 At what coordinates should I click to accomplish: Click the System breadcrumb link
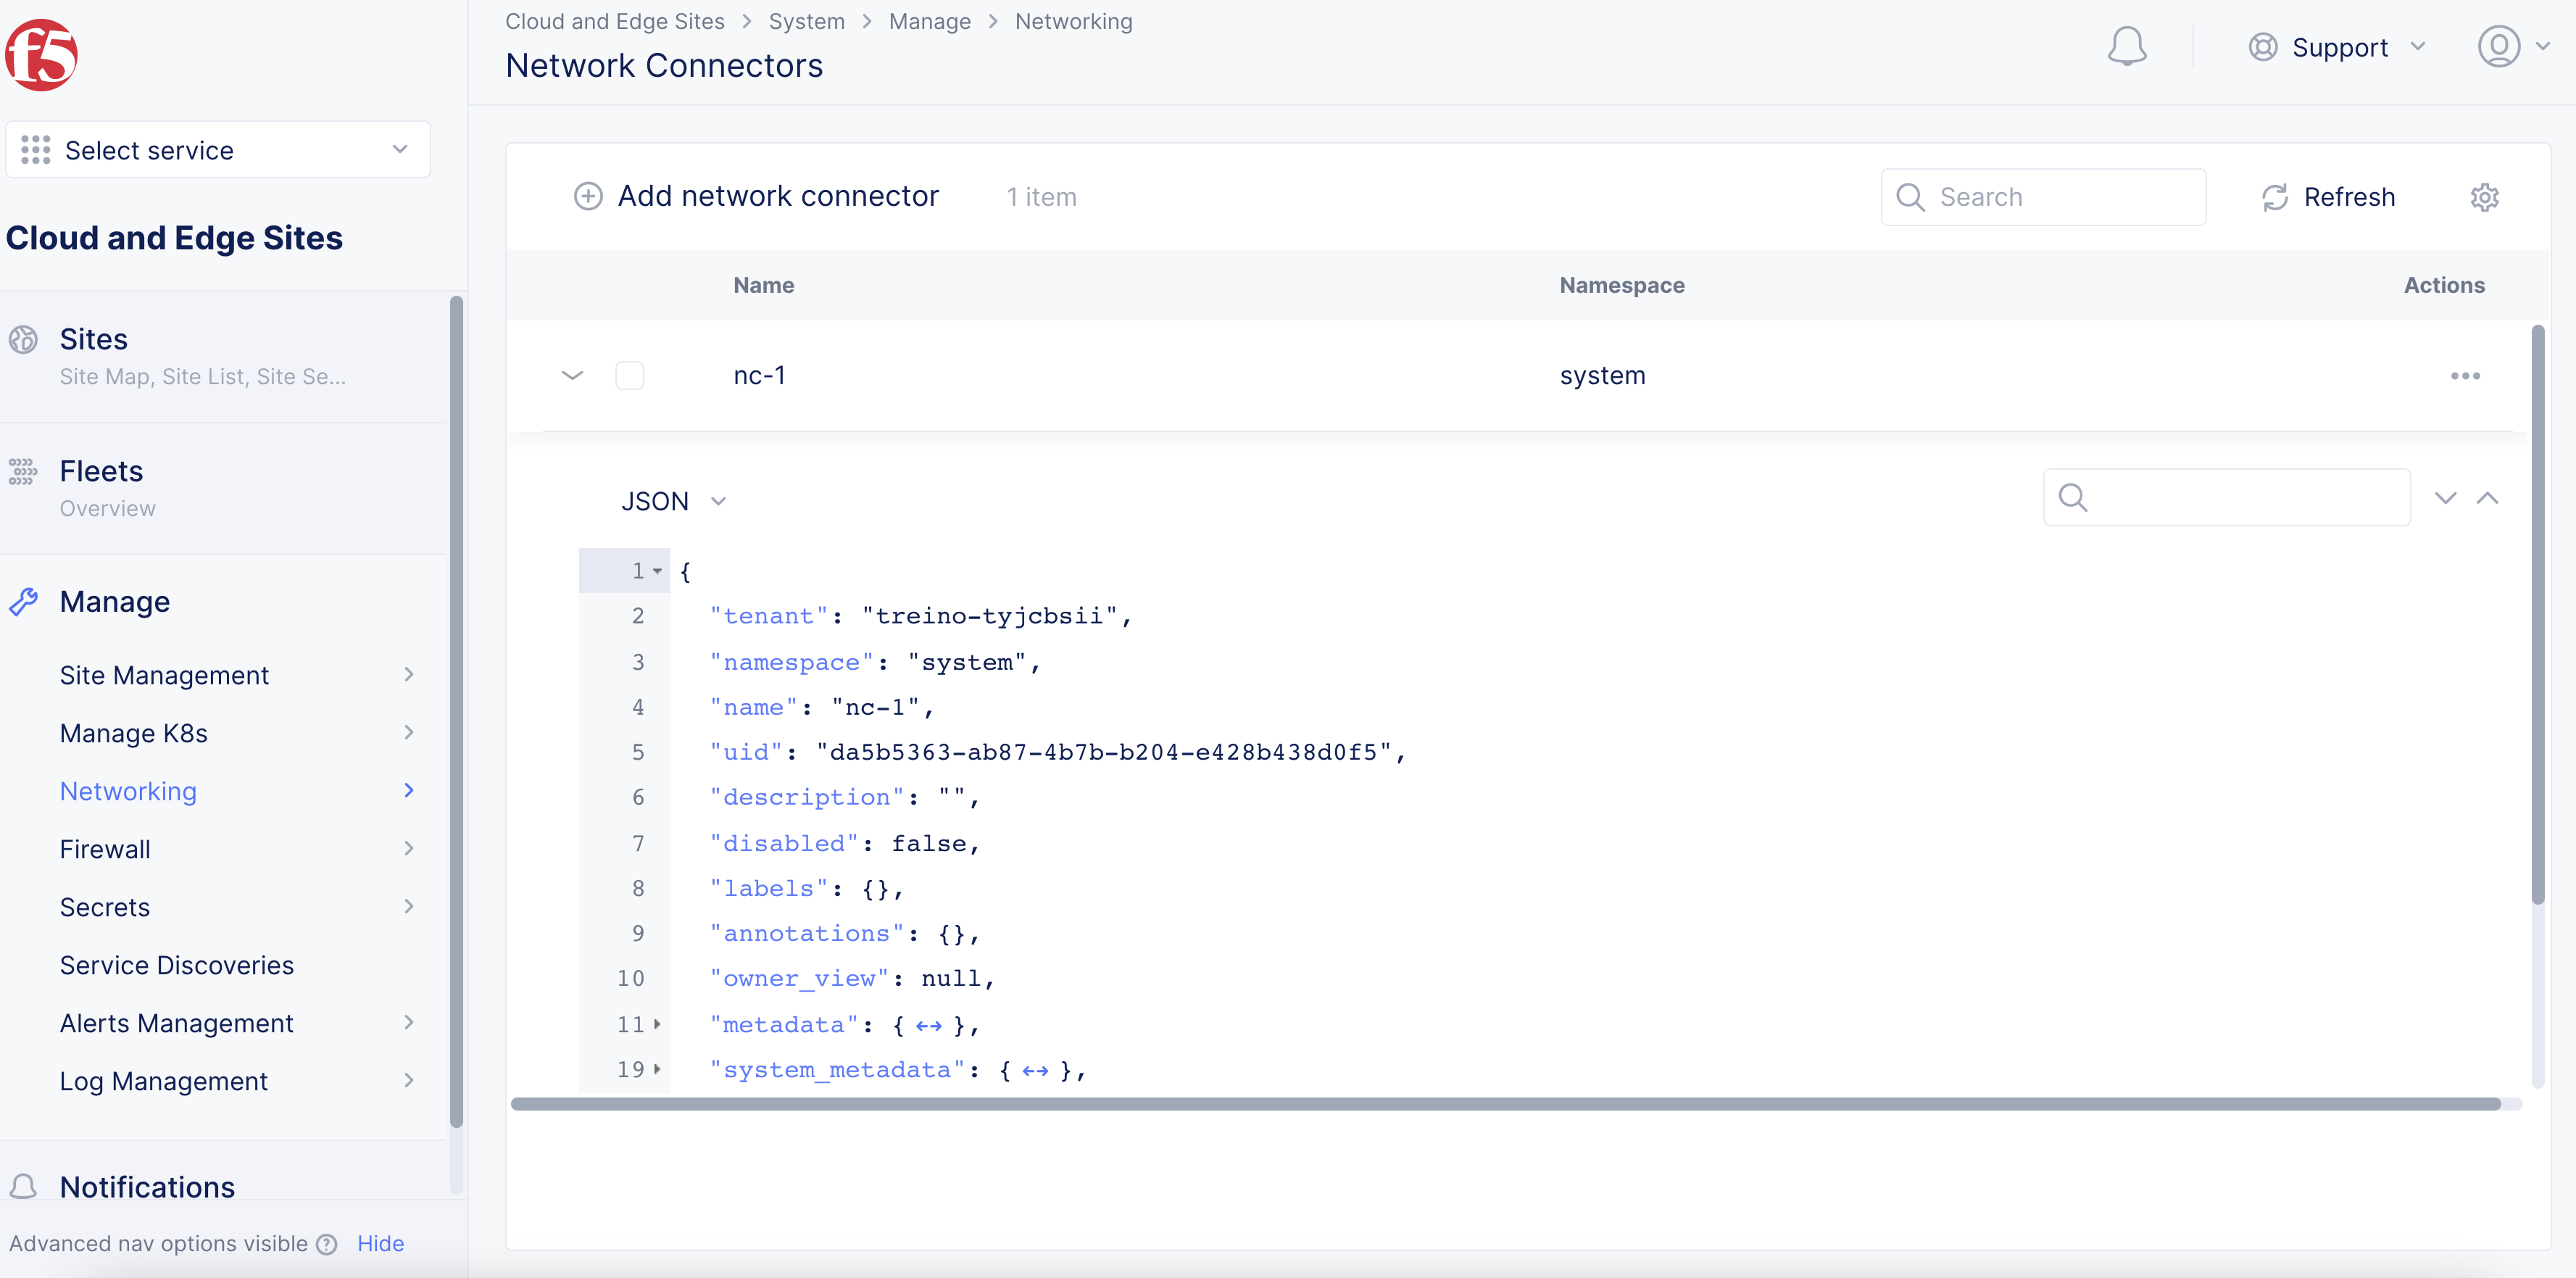coord(806,21)
